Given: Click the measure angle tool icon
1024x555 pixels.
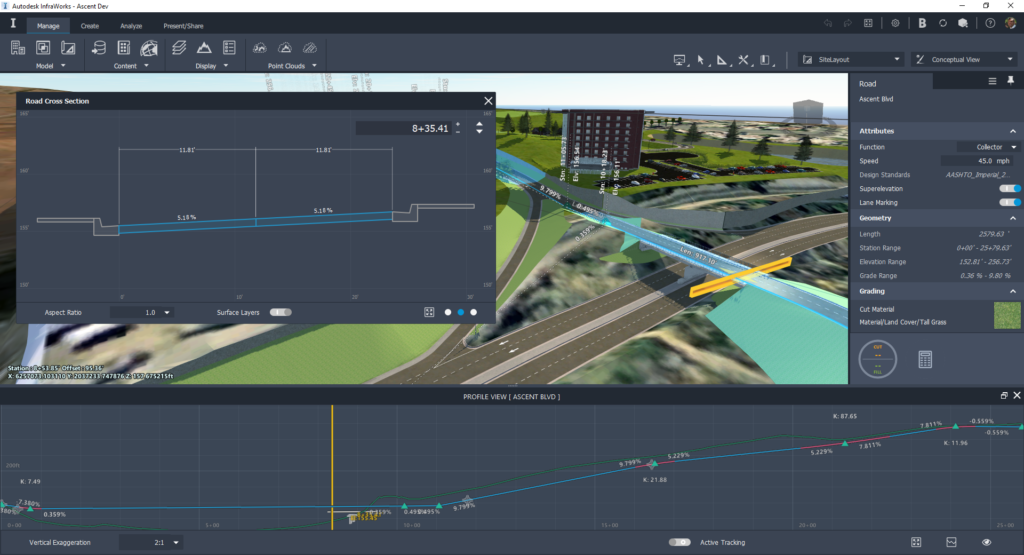Looking at the screenshot, I should pyautogui.click(x=722, y=60).
